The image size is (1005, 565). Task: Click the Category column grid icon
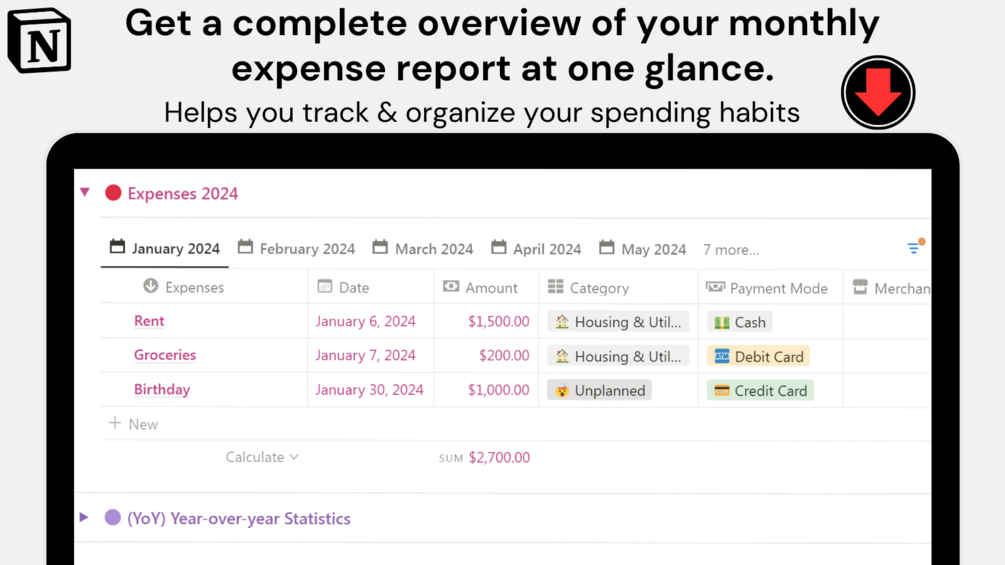556,287
